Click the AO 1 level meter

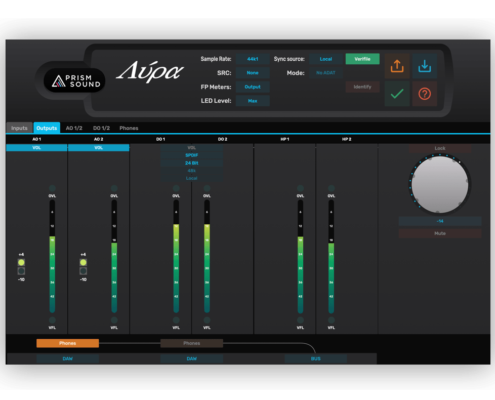click(x=52, y=256)
